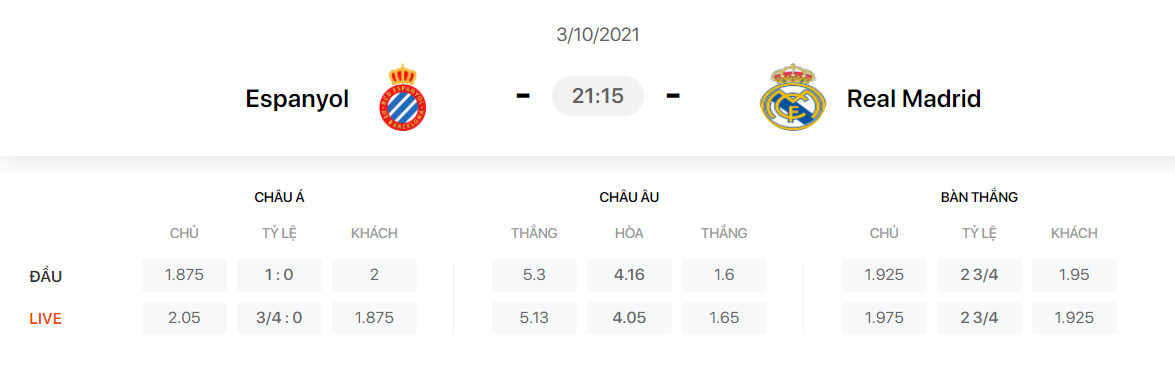The image size is (1175, 373).
Task: Pick the opening away win odds 1.6
Action: (x=725, y=275)
